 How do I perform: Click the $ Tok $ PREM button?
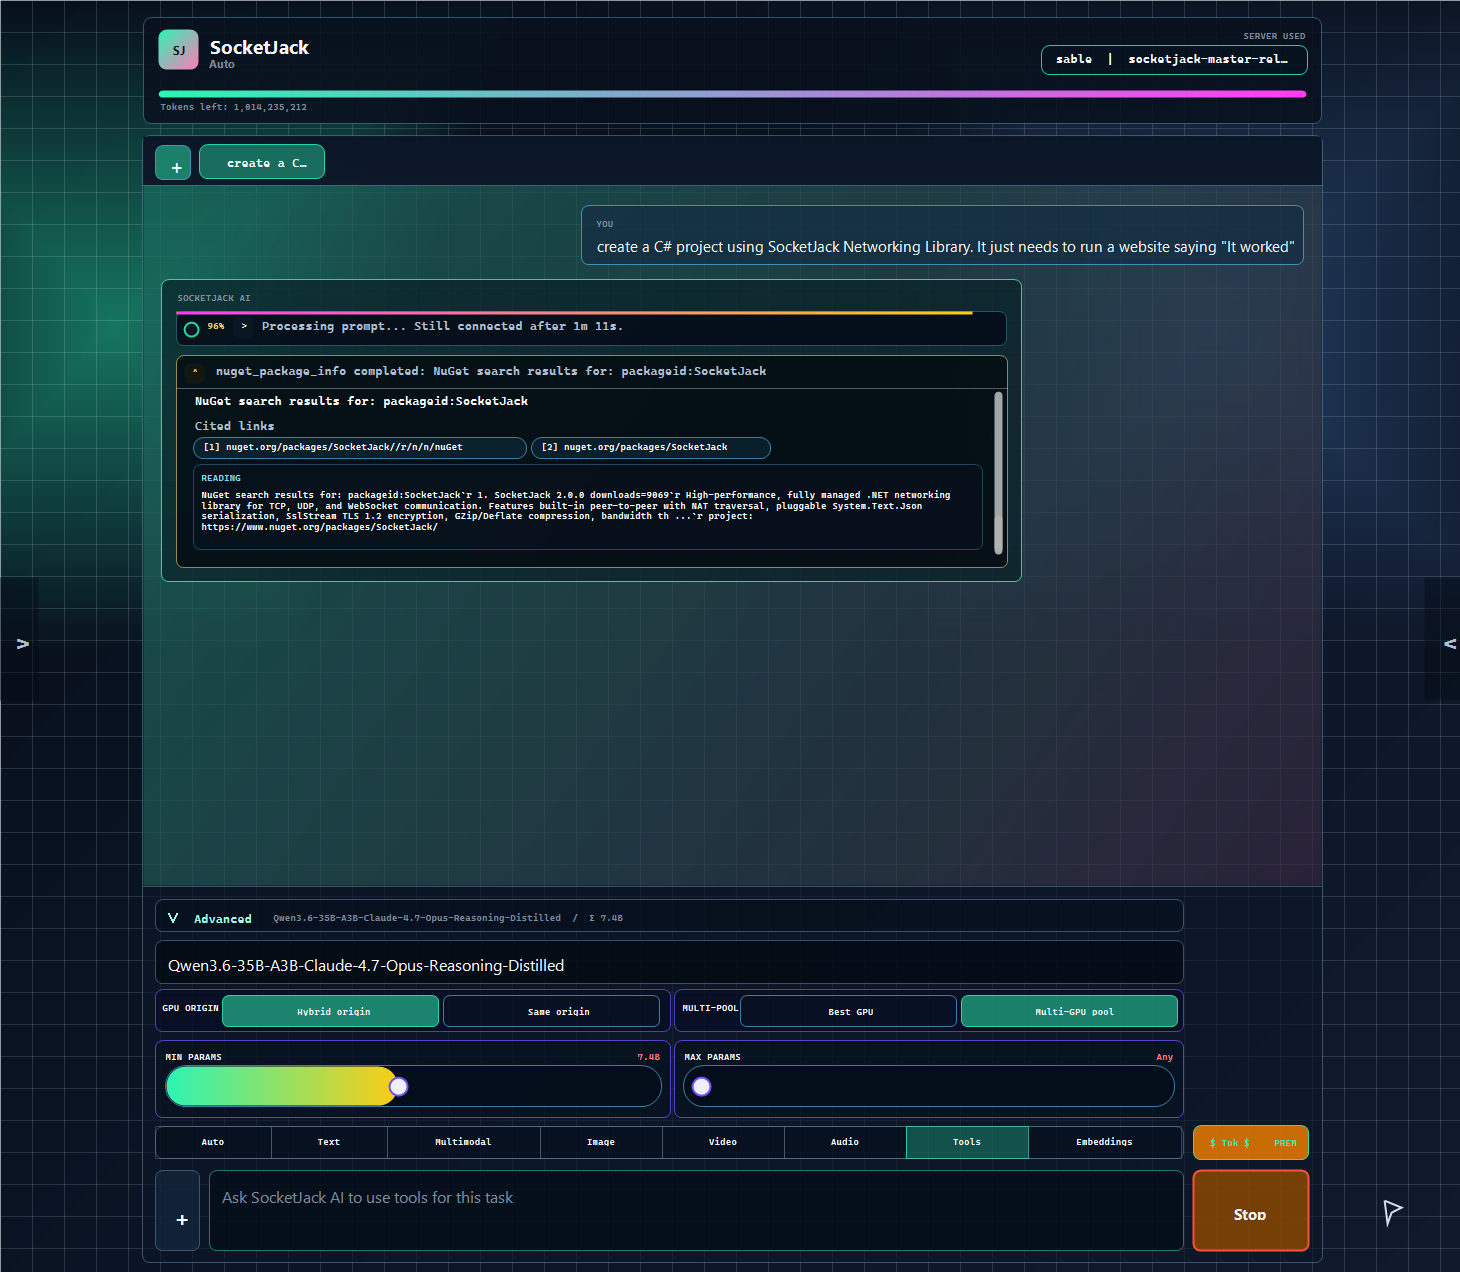click(x=1251, y=1143)
